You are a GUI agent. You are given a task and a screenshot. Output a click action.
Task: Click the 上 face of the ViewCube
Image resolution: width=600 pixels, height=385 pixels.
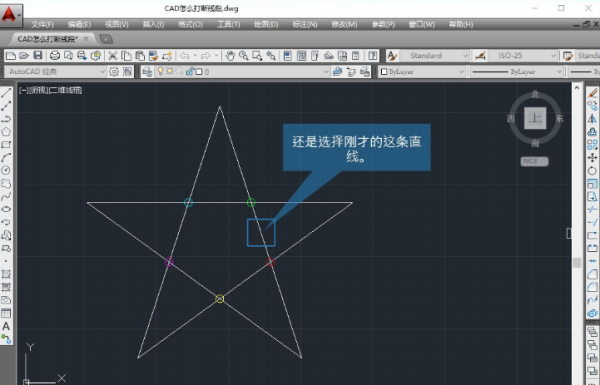pos(535,118)
